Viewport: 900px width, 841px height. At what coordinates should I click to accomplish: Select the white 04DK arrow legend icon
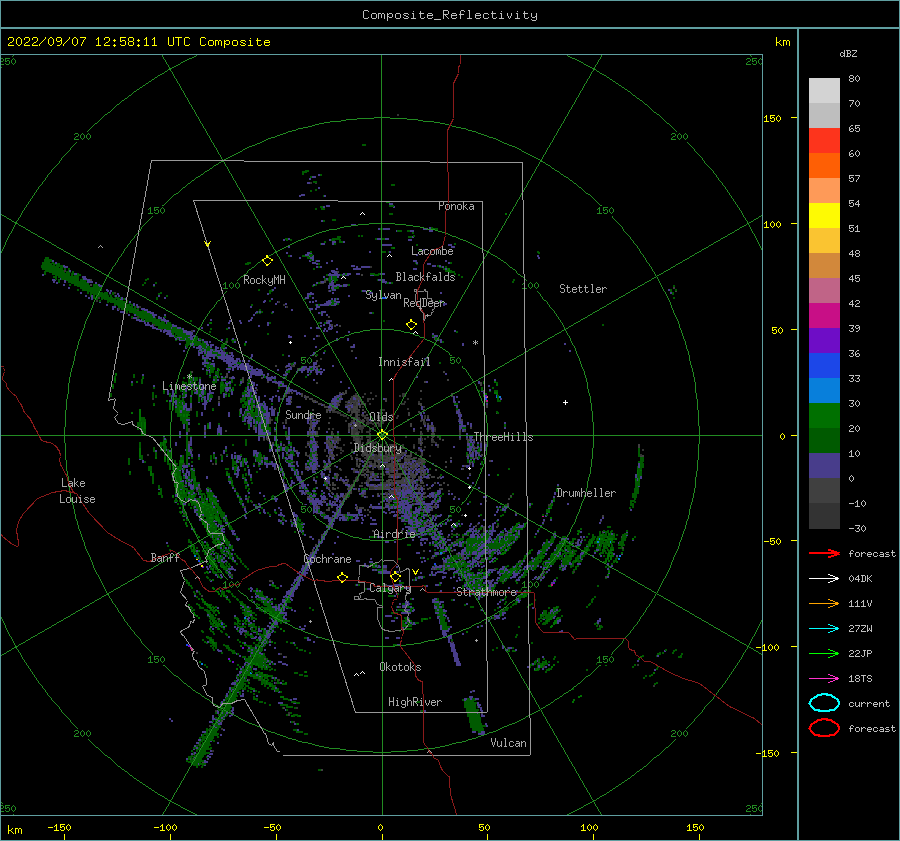coord(824,578)
